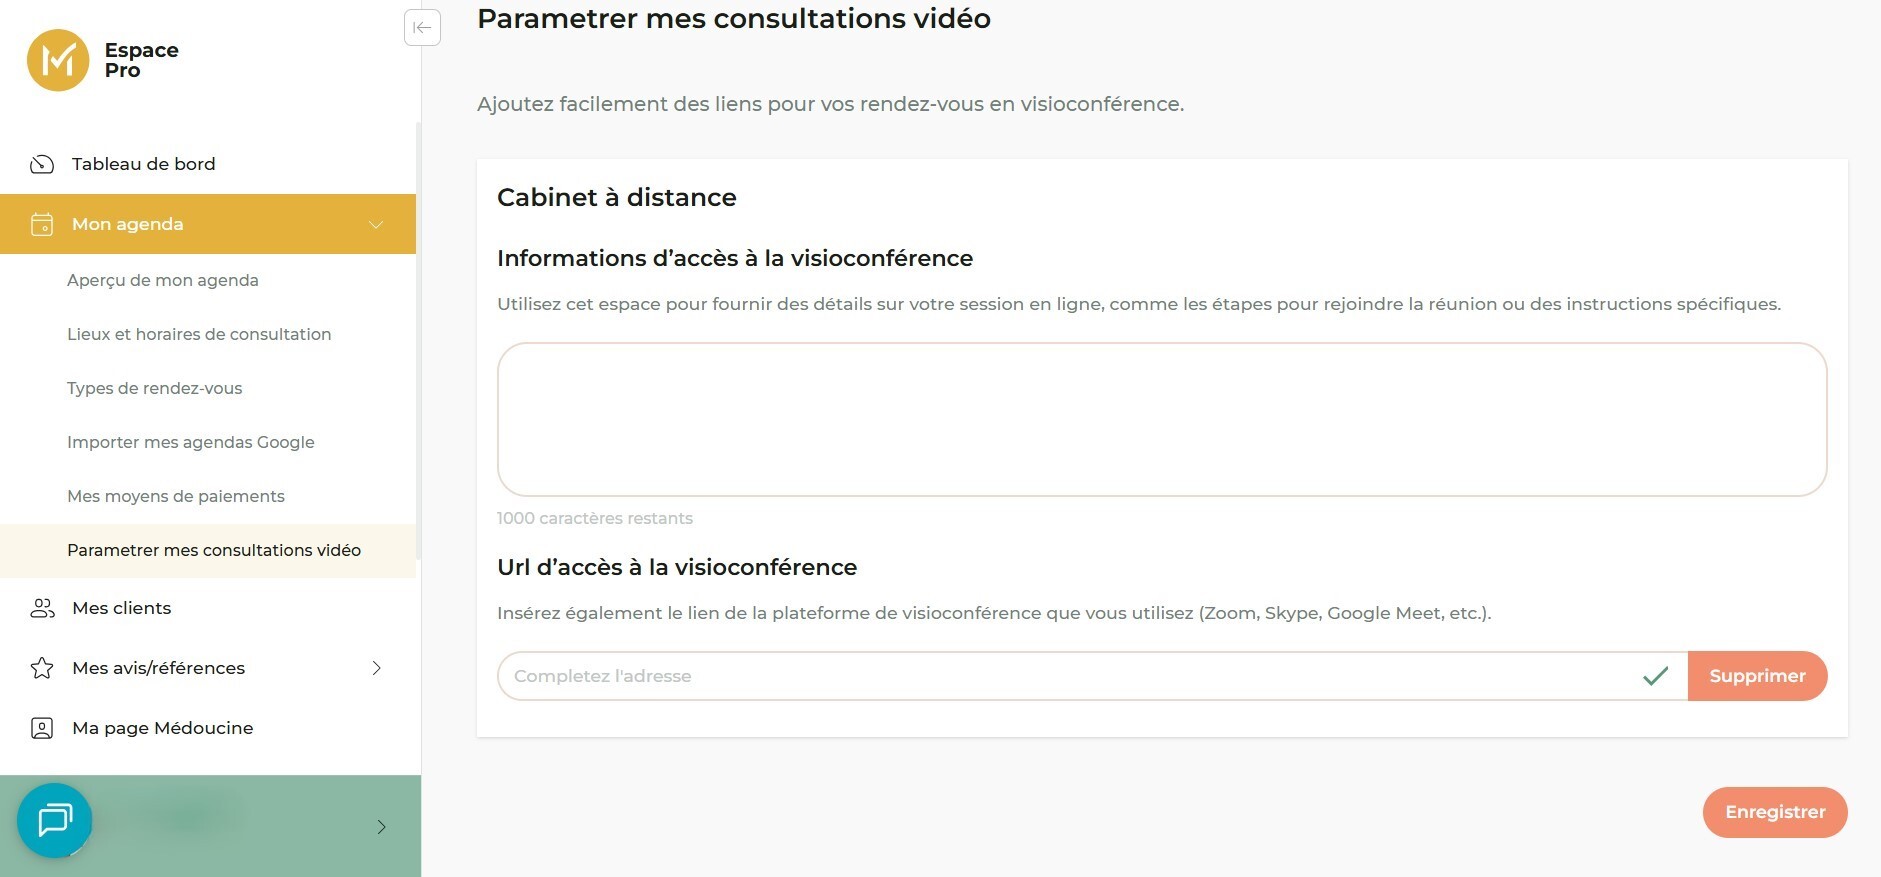The height and width of the screenshot is (877, 1881).
Task: Open Importer mes agendas Google
Action: (x=191, y=442)
